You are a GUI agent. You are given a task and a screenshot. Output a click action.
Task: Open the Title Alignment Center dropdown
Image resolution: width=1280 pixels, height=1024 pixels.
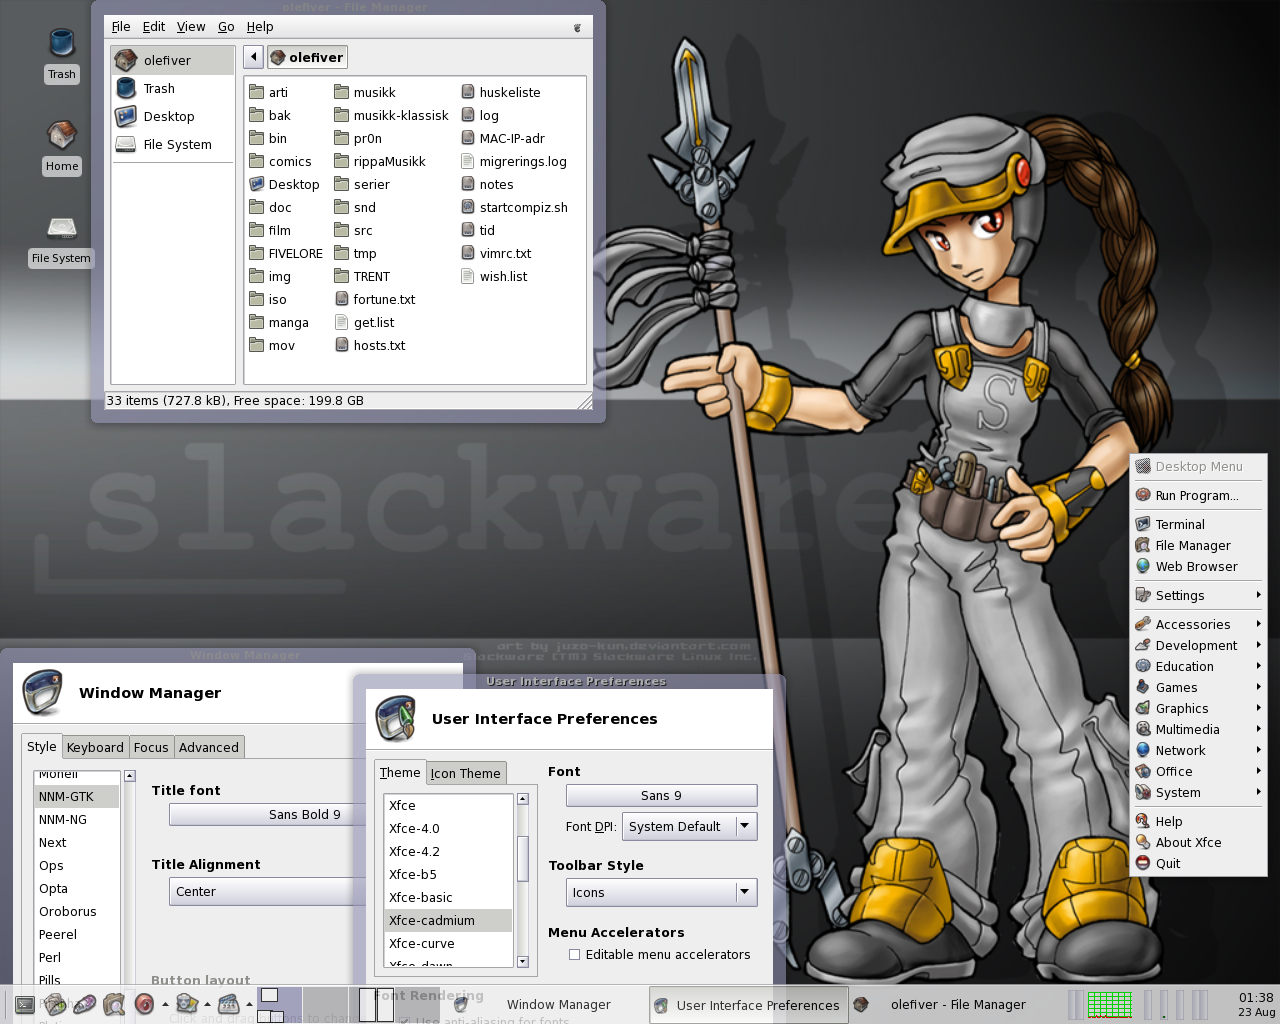tap(267, 892)
